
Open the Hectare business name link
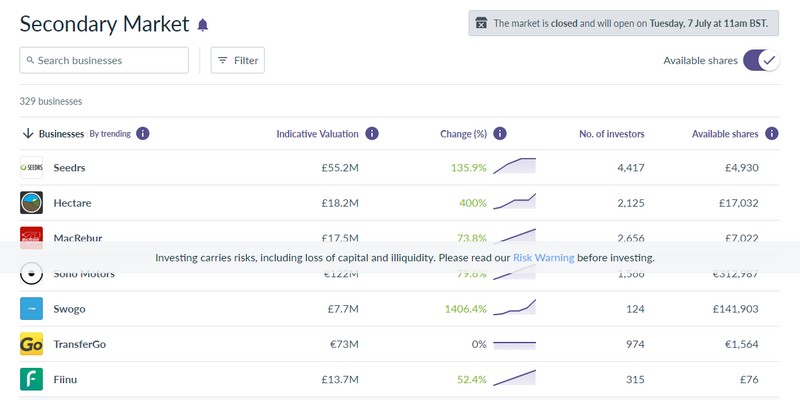point(73,203)
